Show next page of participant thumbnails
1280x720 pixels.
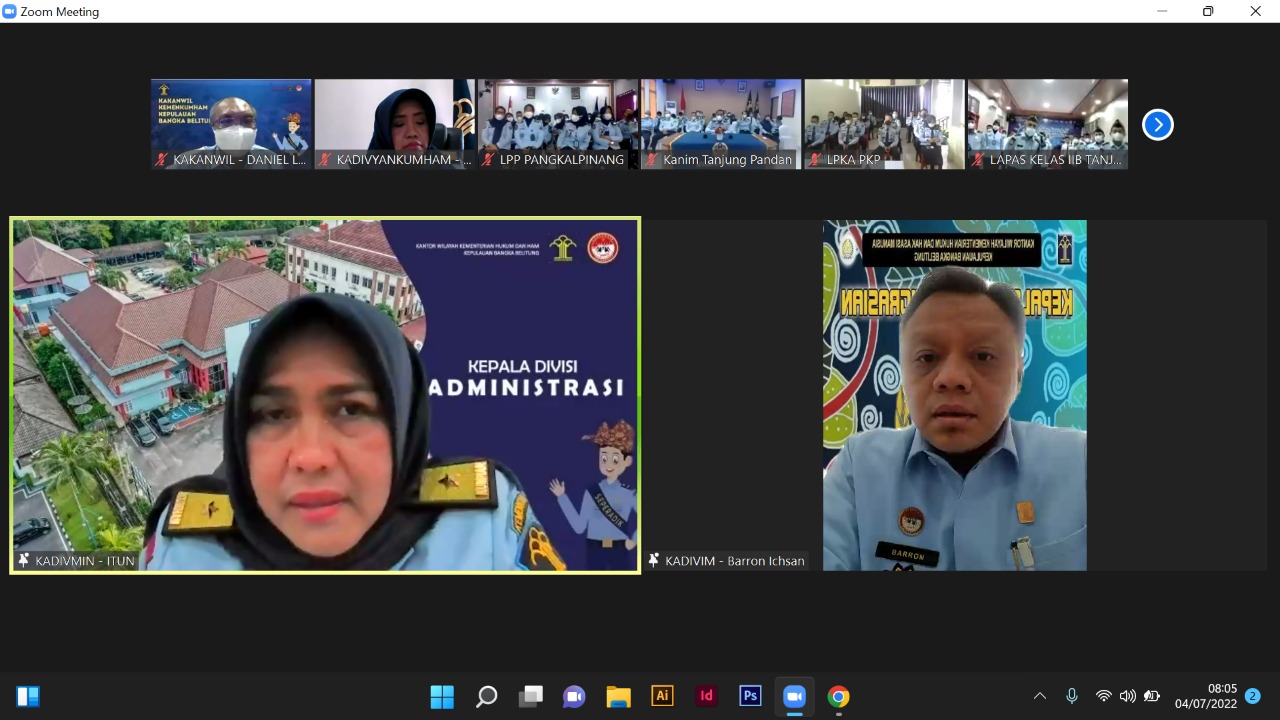coord(1157,125)
